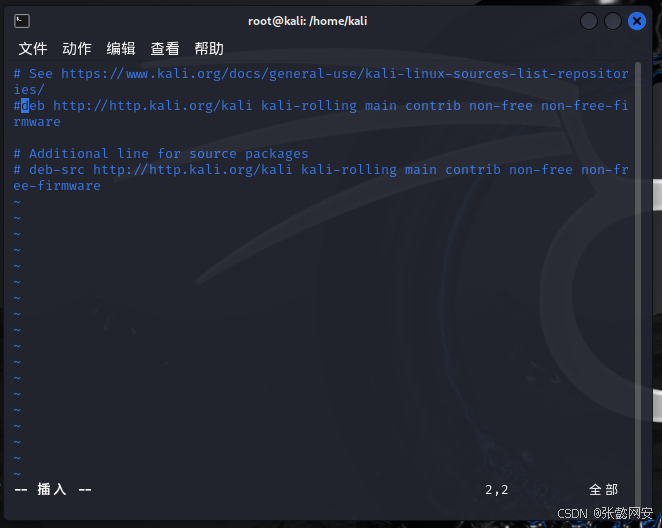Click 'kali-rolling' in the #deb line

tap(309, 106)
